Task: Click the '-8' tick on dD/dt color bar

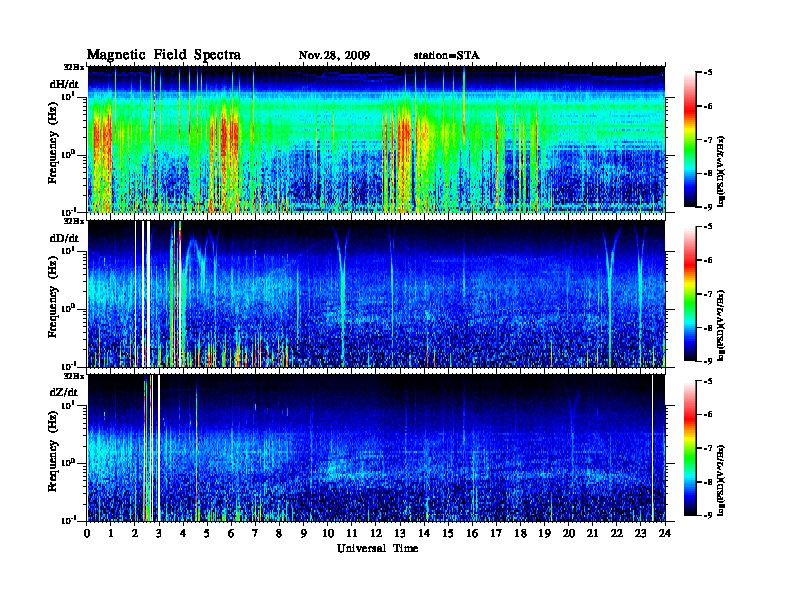Action: [708, 328]
